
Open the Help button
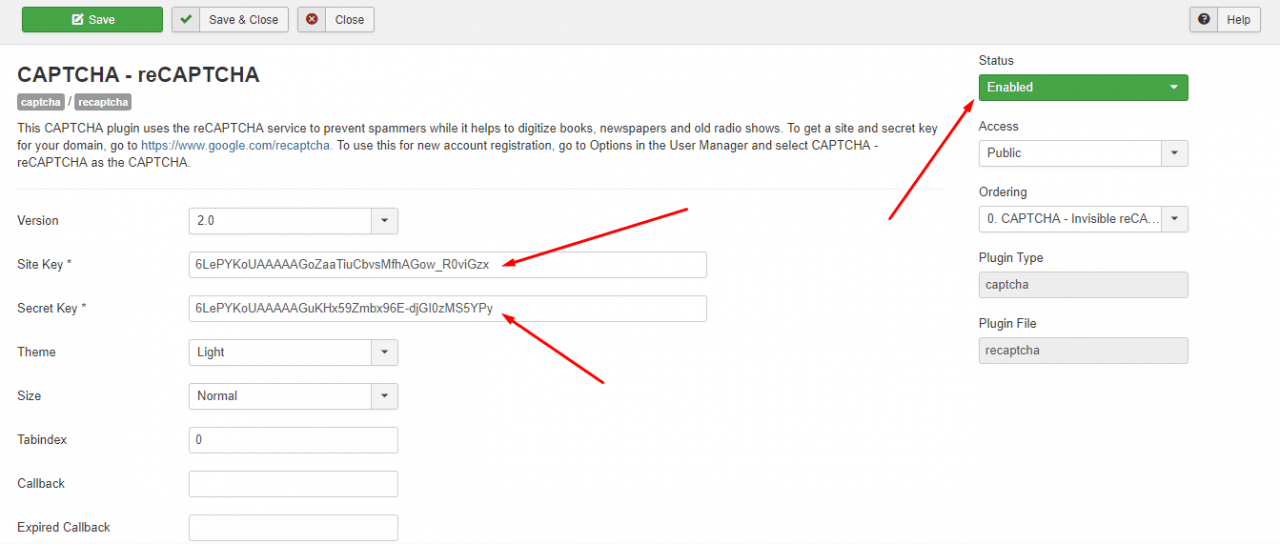[x=1224, y=19]
